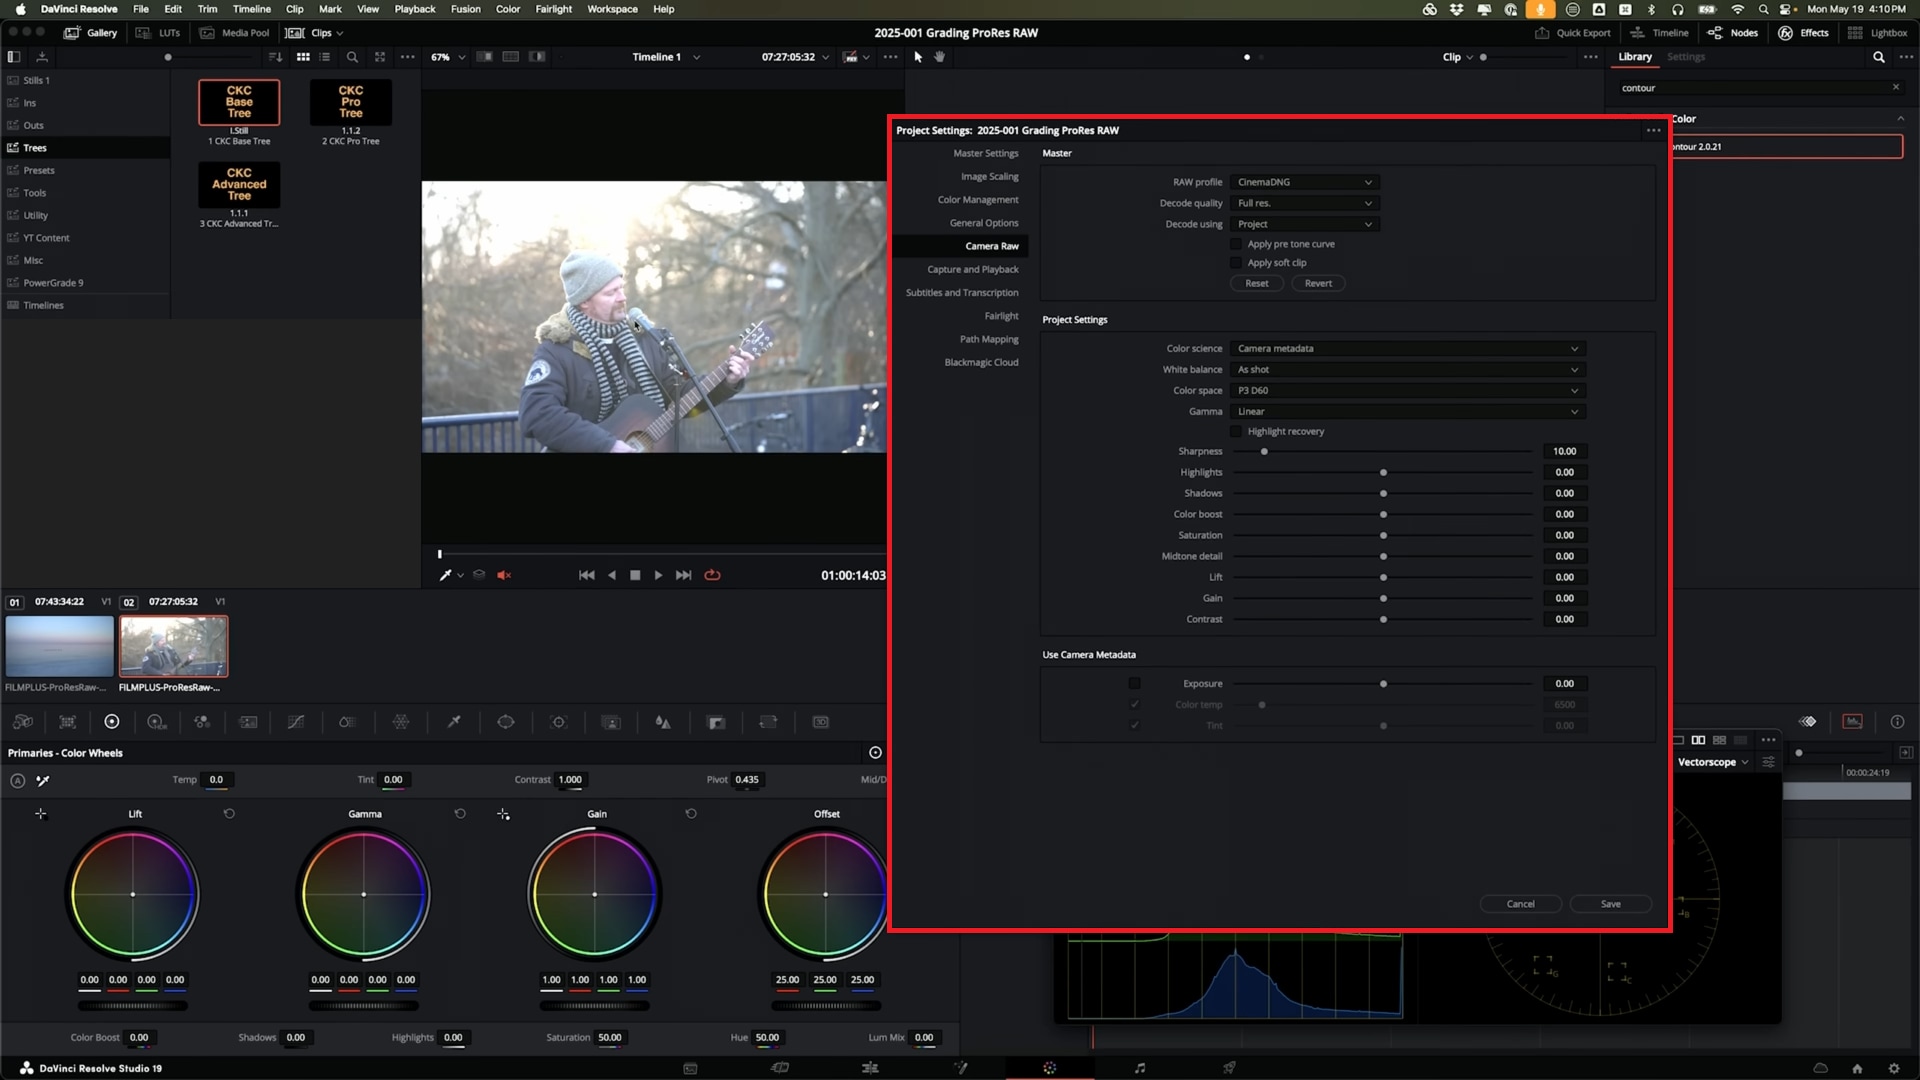Screen dimensions: 1920x1080
Task: Select the hand pan tool in viewer
Action: 940,57
